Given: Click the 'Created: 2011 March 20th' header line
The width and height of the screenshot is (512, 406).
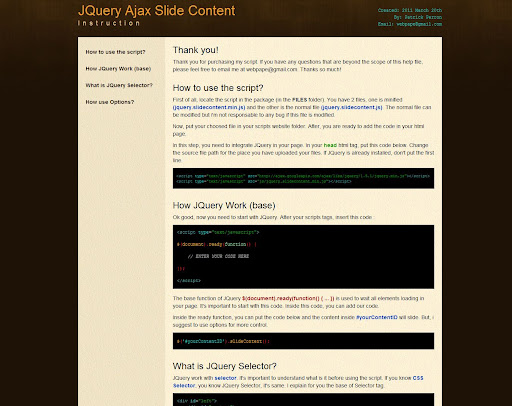Looking at the screenshot, I should tap(410, 10).
